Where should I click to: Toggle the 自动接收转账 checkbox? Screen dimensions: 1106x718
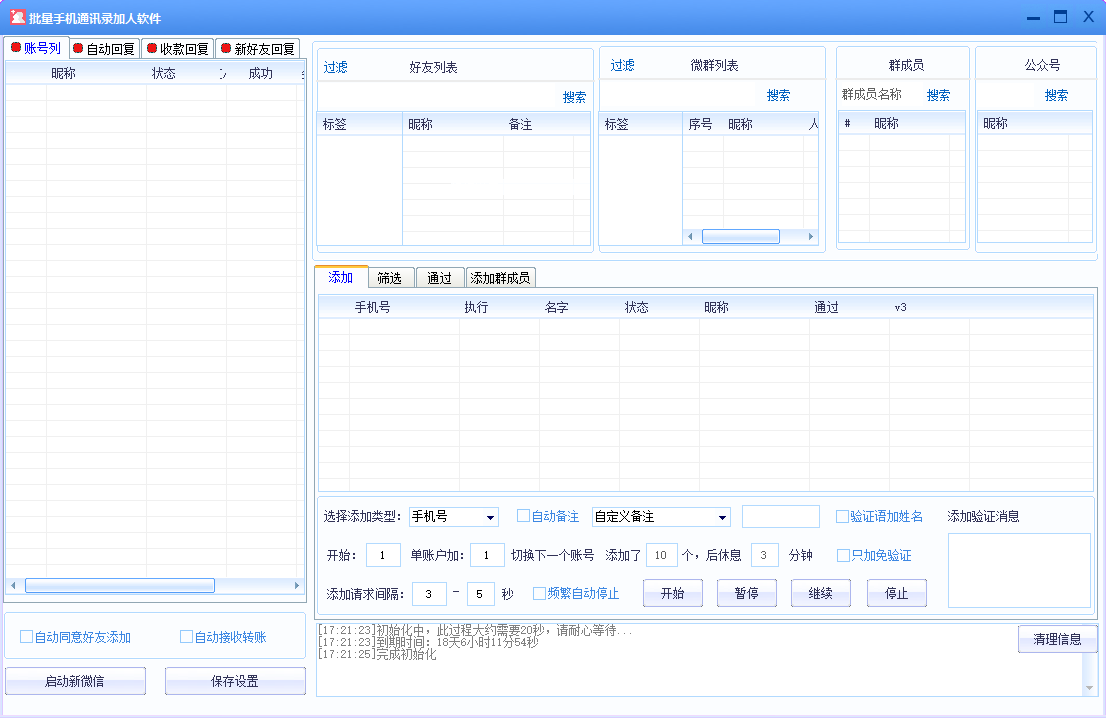tap(186, 637)
